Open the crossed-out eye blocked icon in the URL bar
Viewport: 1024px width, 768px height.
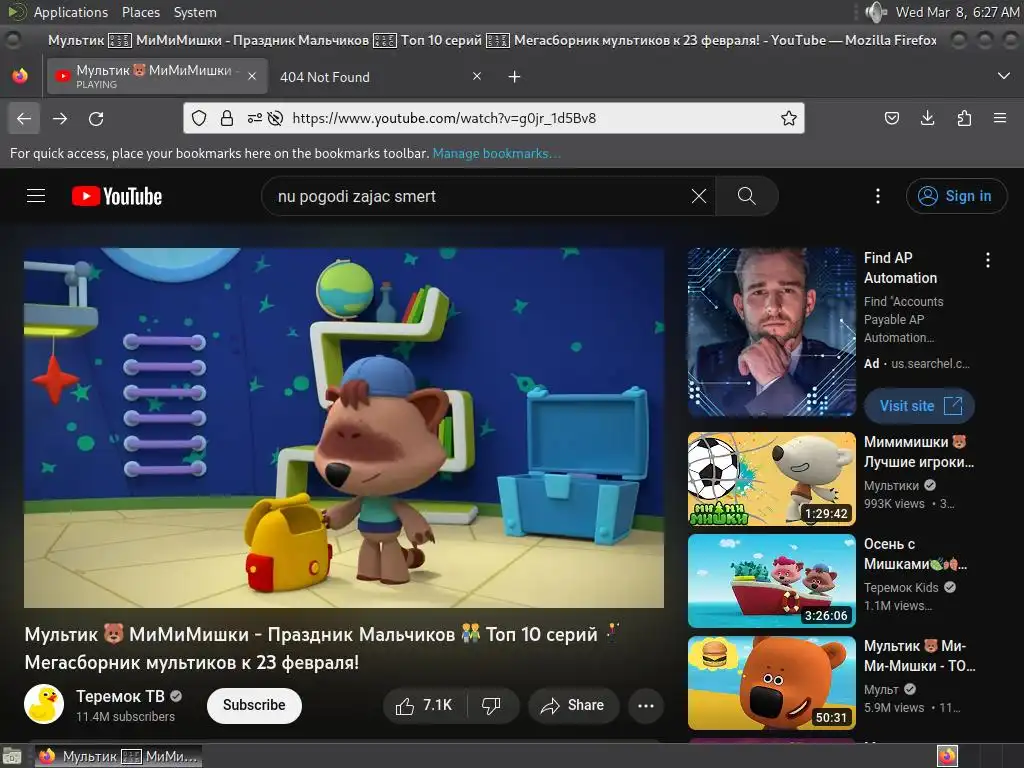click(x=276, y=118)
